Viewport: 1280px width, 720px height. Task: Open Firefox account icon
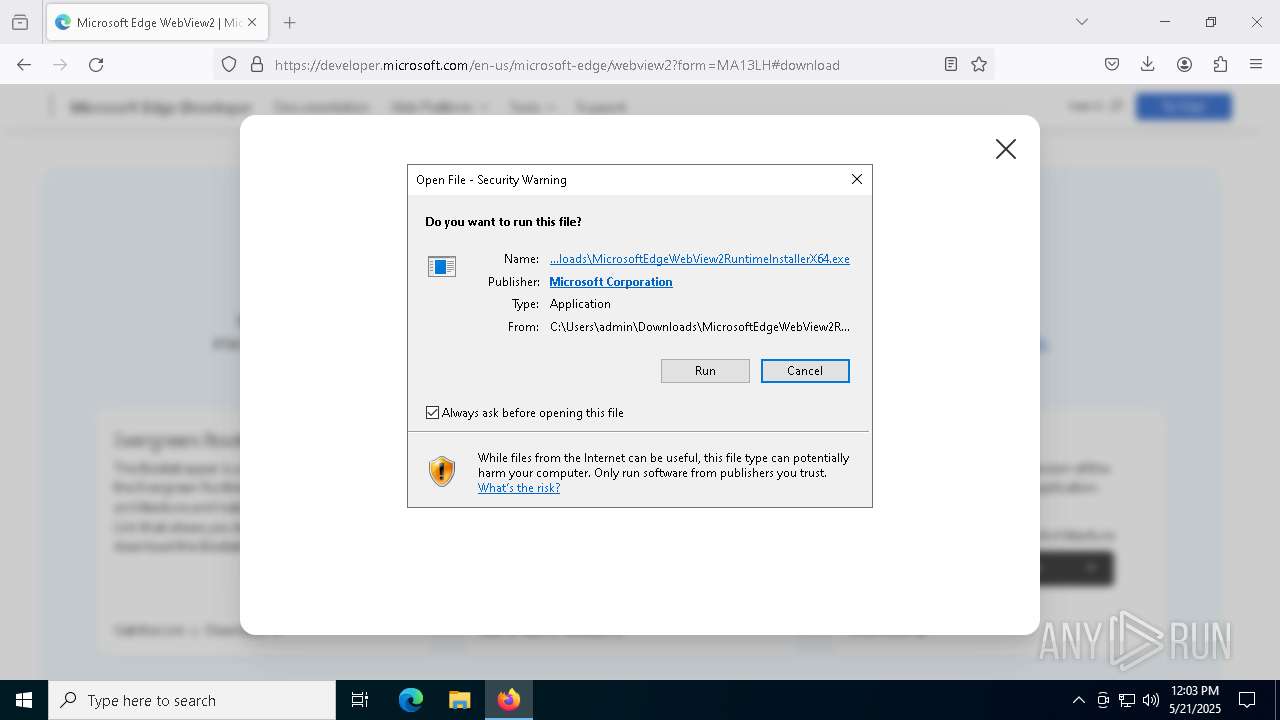[x=1184, y=64]
